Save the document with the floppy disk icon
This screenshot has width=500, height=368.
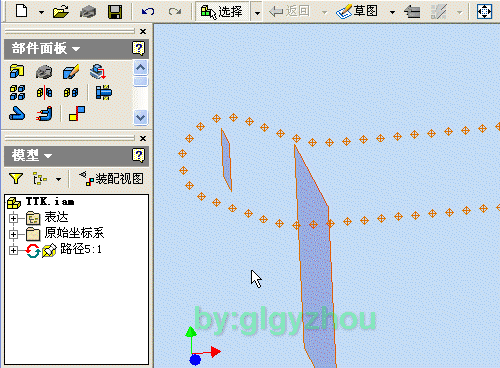[115, 12]
